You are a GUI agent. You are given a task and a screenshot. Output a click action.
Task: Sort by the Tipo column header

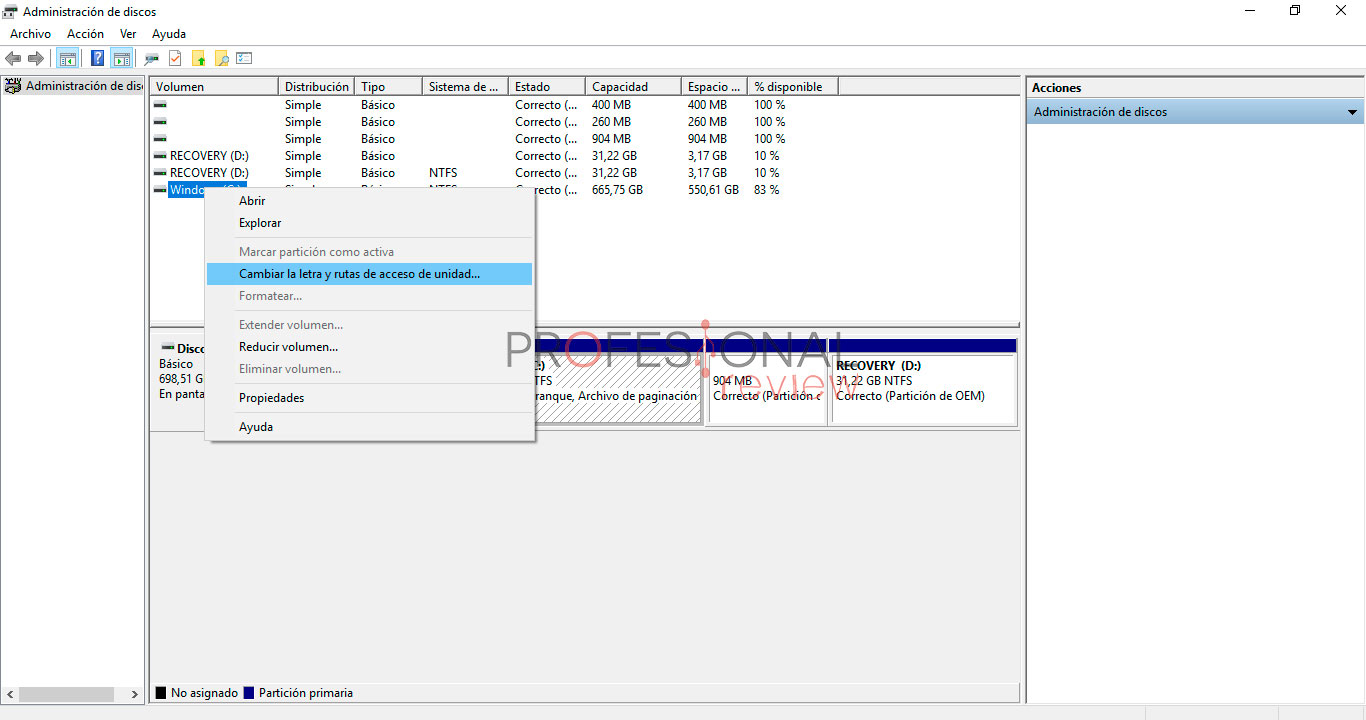pyautogui.click(x=388, y=87)
